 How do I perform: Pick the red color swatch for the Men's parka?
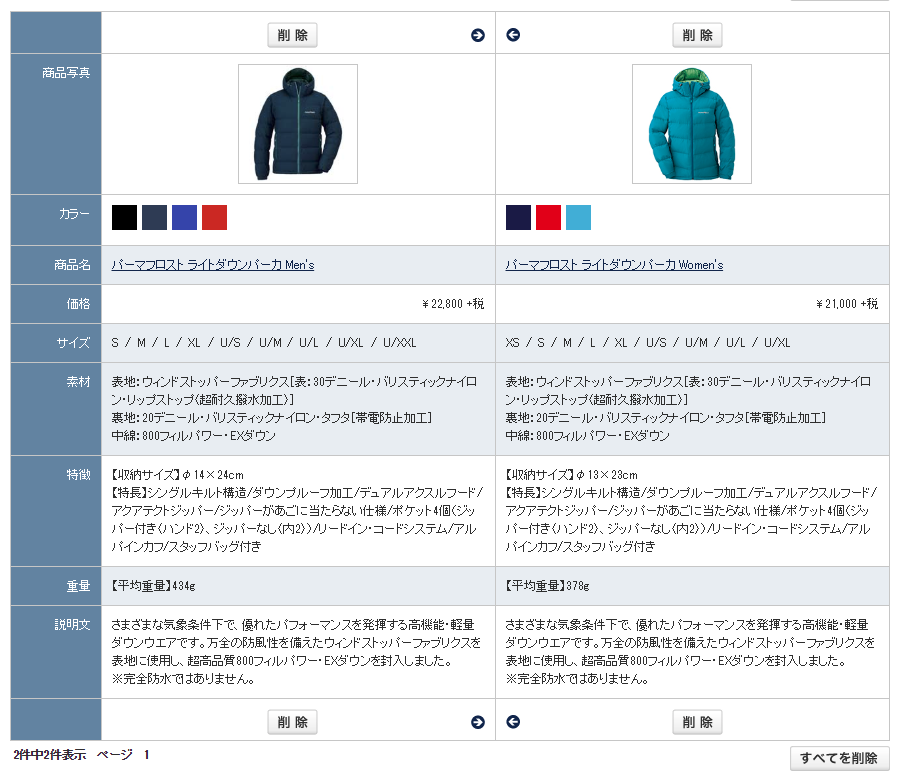(x=214, y=217)
